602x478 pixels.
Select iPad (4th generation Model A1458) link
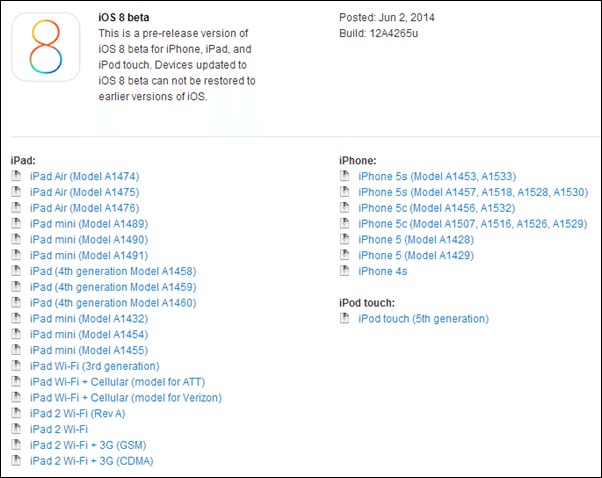click(112, 271)
